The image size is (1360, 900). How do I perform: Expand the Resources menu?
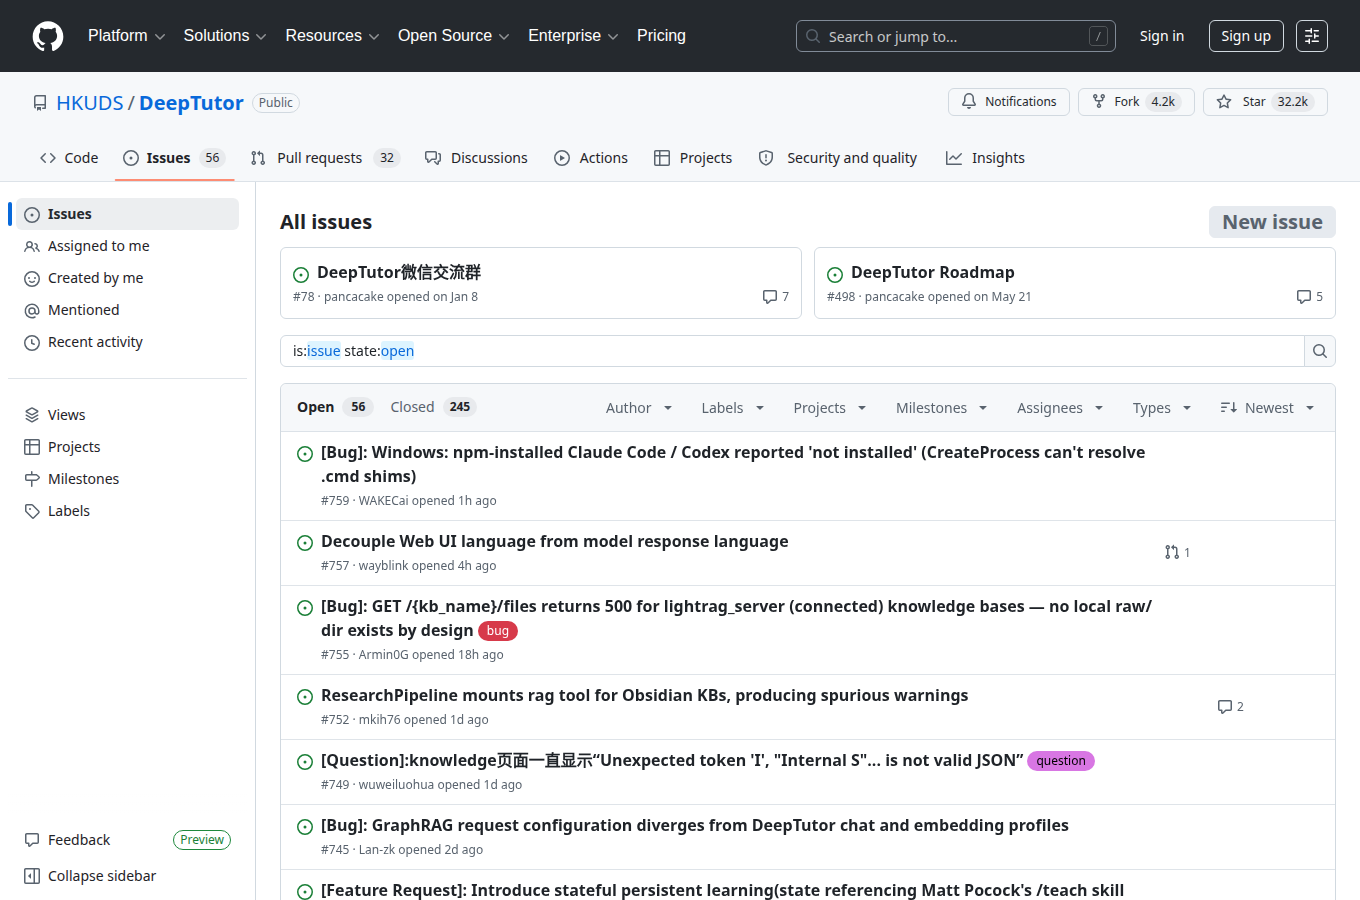point(332,36)
